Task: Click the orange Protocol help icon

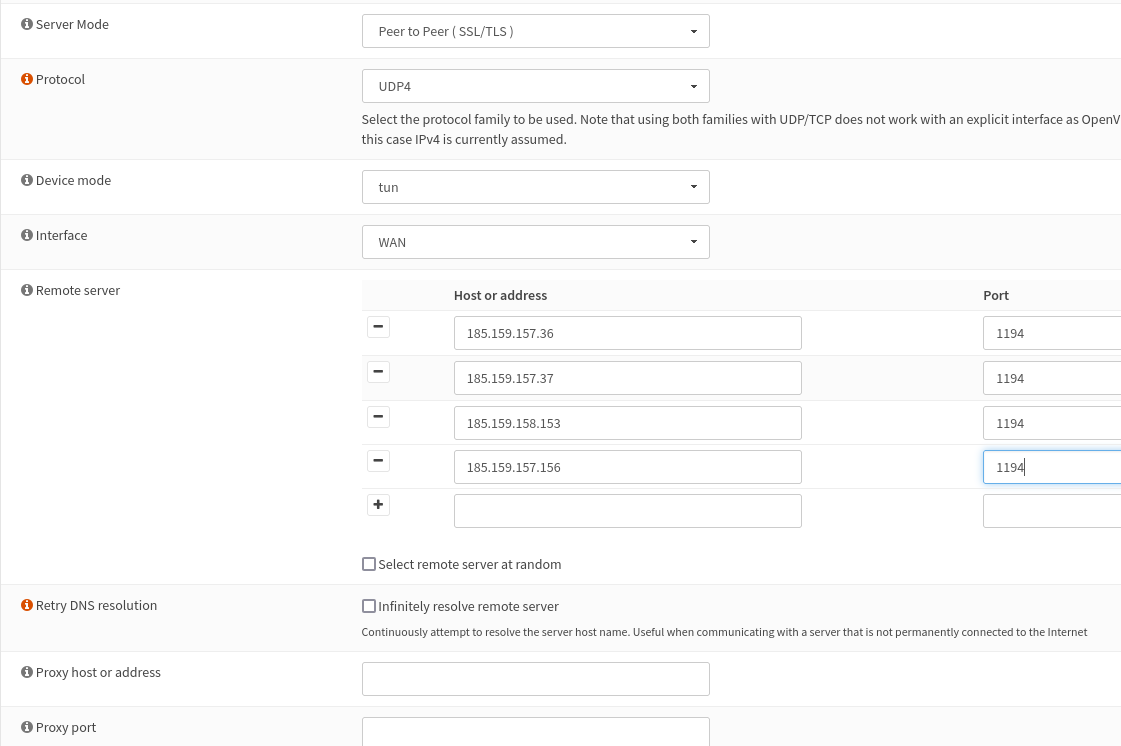Action: coord(27,79)
